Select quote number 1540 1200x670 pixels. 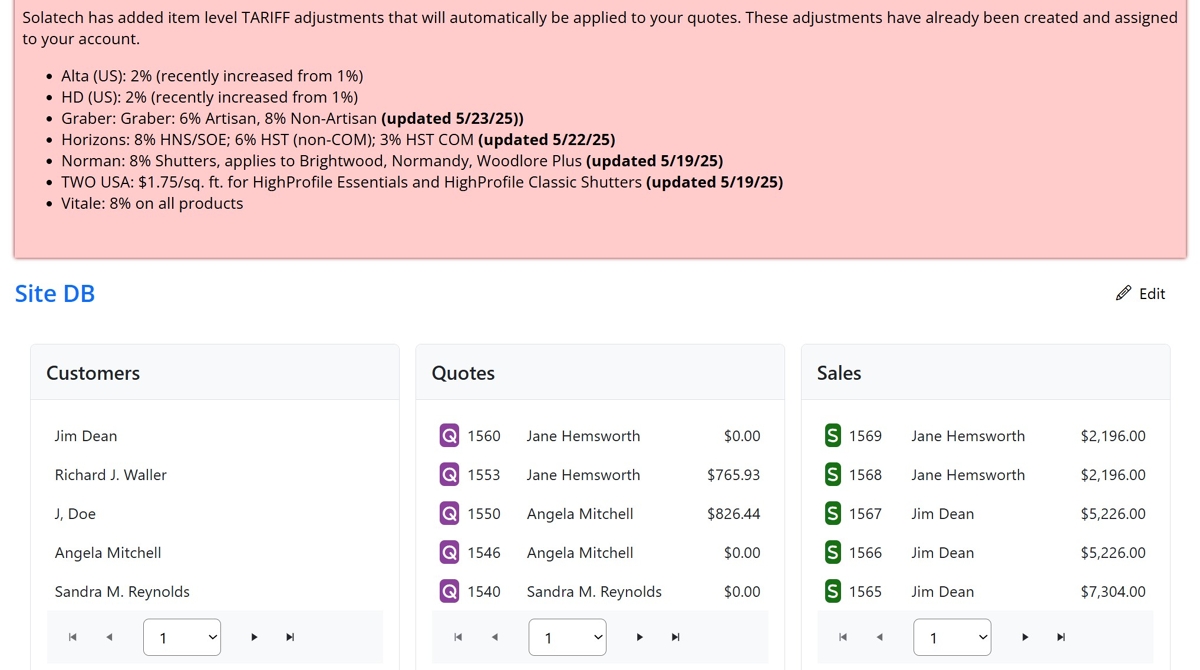click(x=484, y=592)
